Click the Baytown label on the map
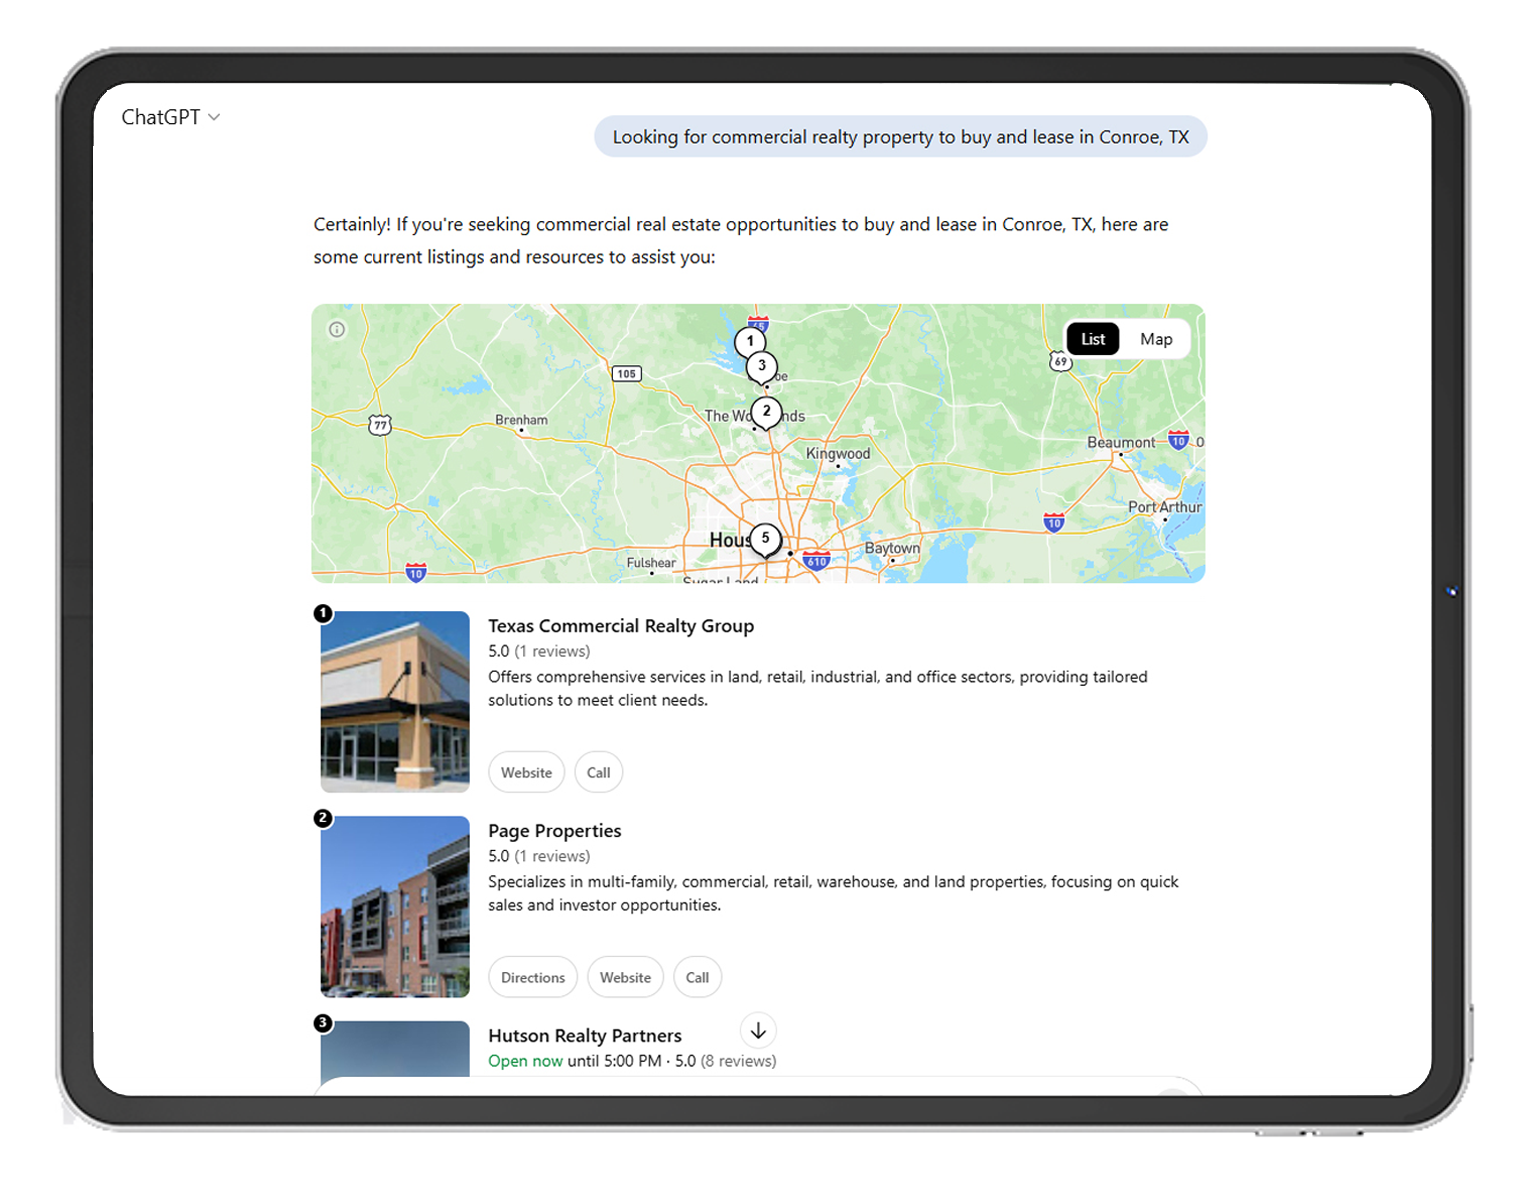 click(x=892, y=548)
